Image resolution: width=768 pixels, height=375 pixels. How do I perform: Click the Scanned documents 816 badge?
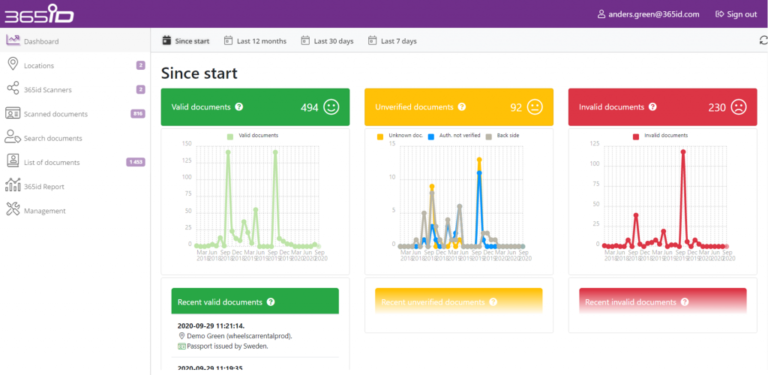[138, 114]
